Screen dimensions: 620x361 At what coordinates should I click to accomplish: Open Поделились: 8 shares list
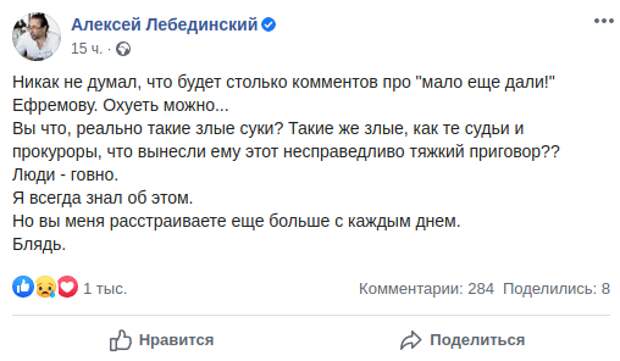pos(556,289)
